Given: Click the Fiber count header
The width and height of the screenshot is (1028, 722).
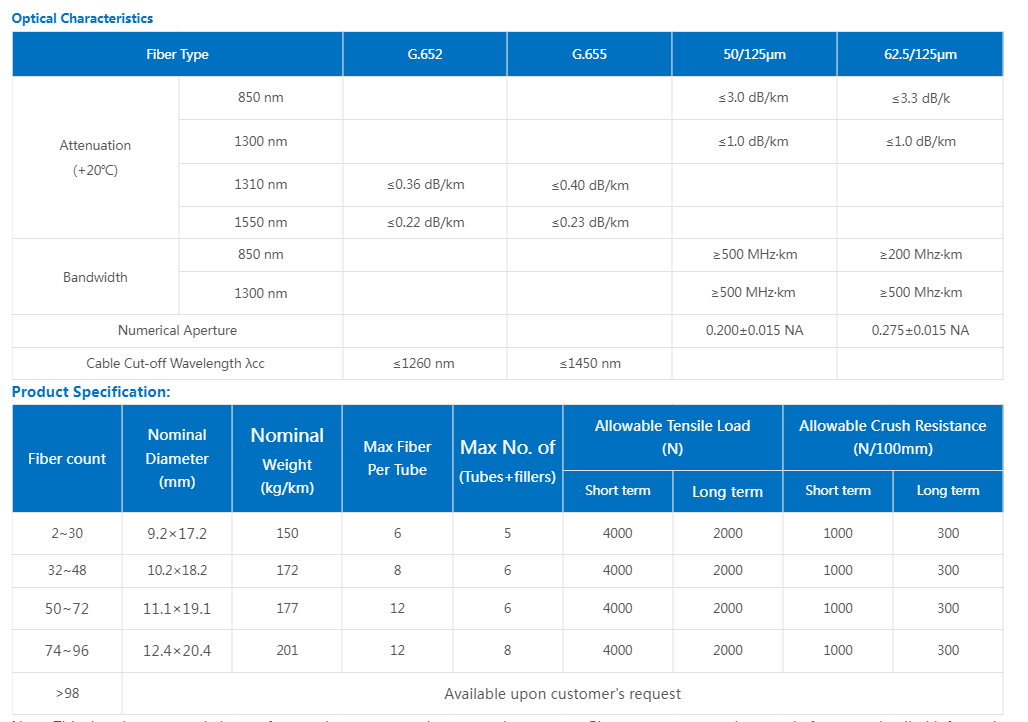Looking at the screenshot, I should click(67, 458).
